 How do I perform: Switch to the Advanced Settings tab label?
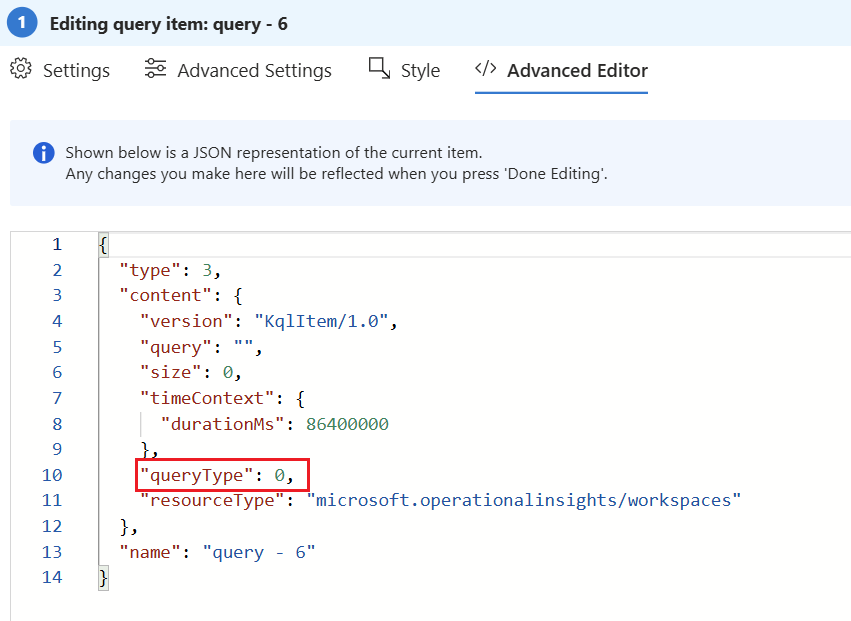tap(254, 71)
